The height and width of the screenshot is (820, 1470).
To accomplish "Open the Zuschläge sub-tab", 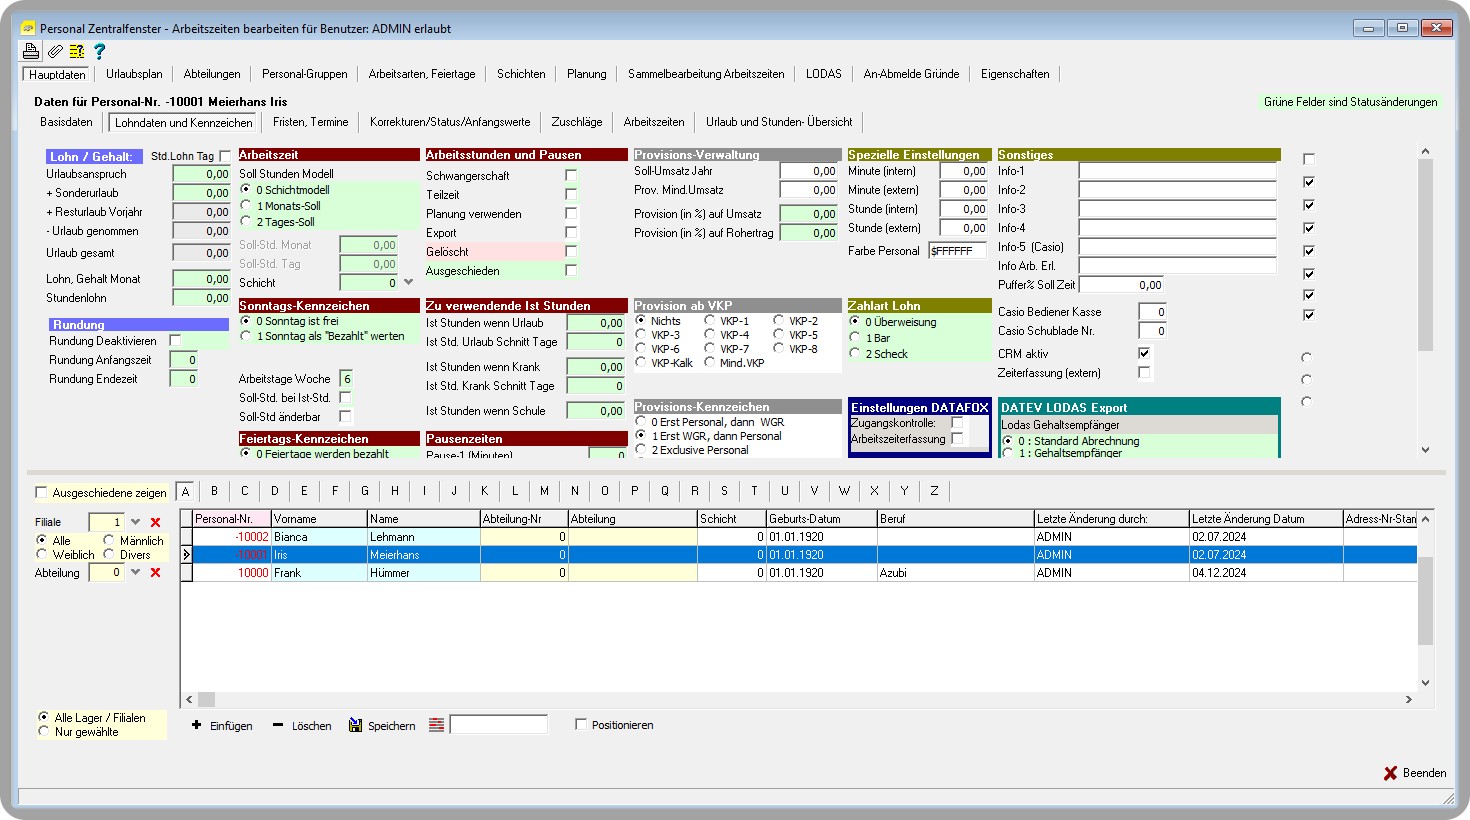I will pyautogui.click(x=577, y=122).
